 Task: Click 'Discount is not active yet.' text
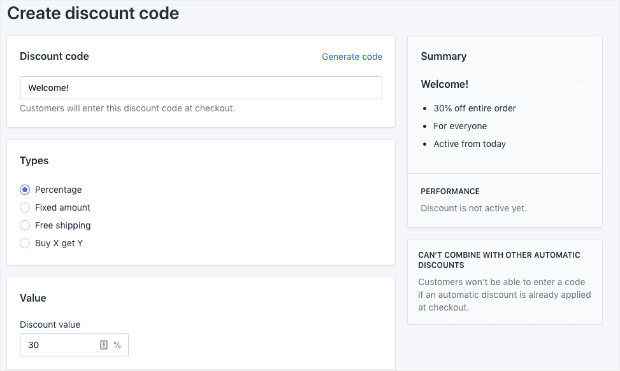[x=473, y=208]
